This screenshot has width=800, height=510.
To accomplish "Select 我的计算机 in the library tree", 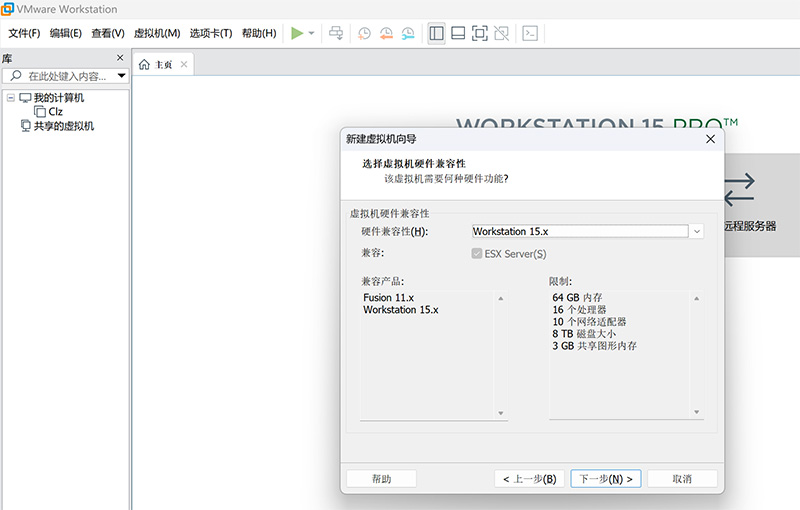I will (59, 97).
